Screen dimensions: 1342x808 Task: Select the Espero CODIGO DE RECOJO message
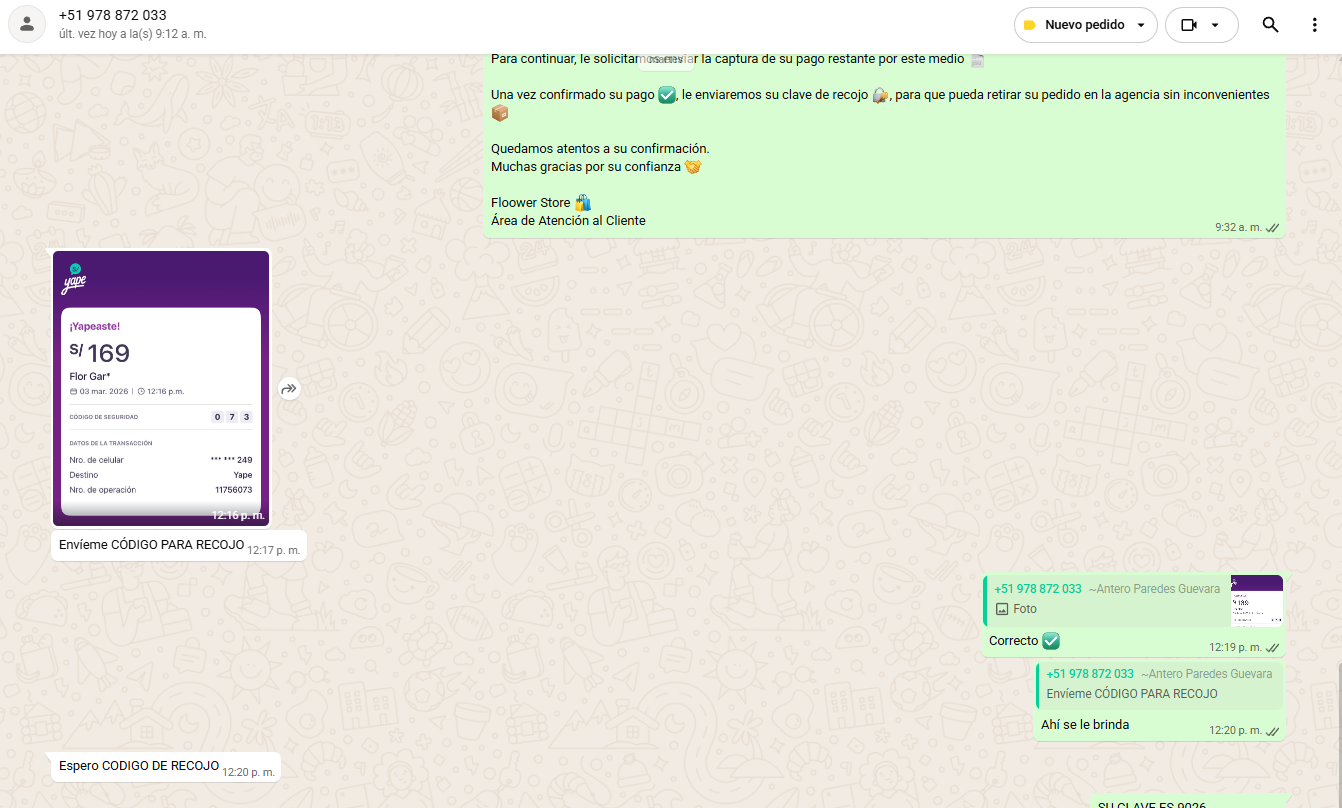[138, 766]
